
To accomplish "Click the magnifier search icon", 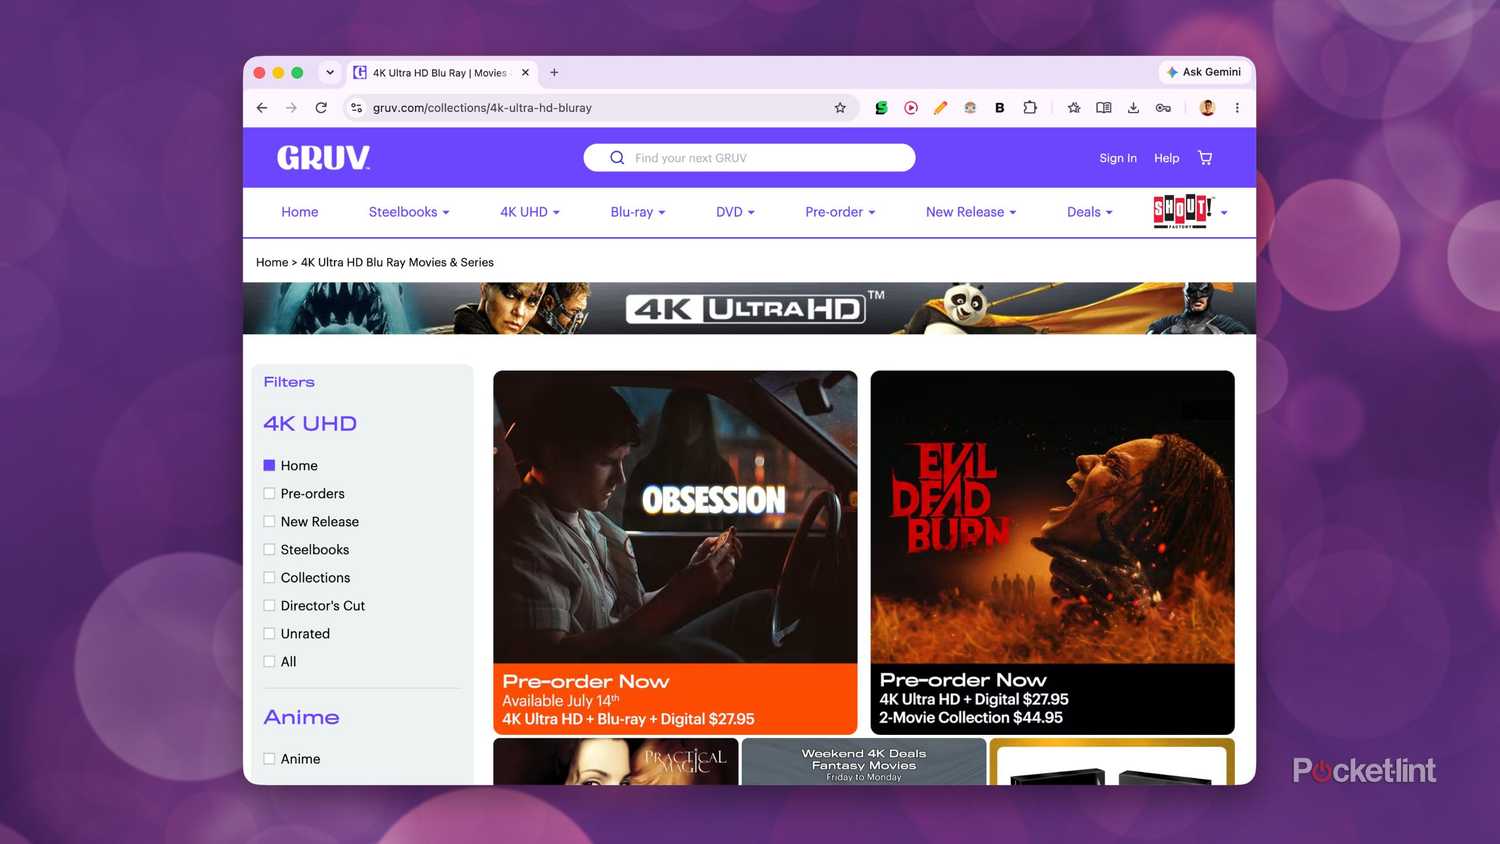I will point(617,158).
